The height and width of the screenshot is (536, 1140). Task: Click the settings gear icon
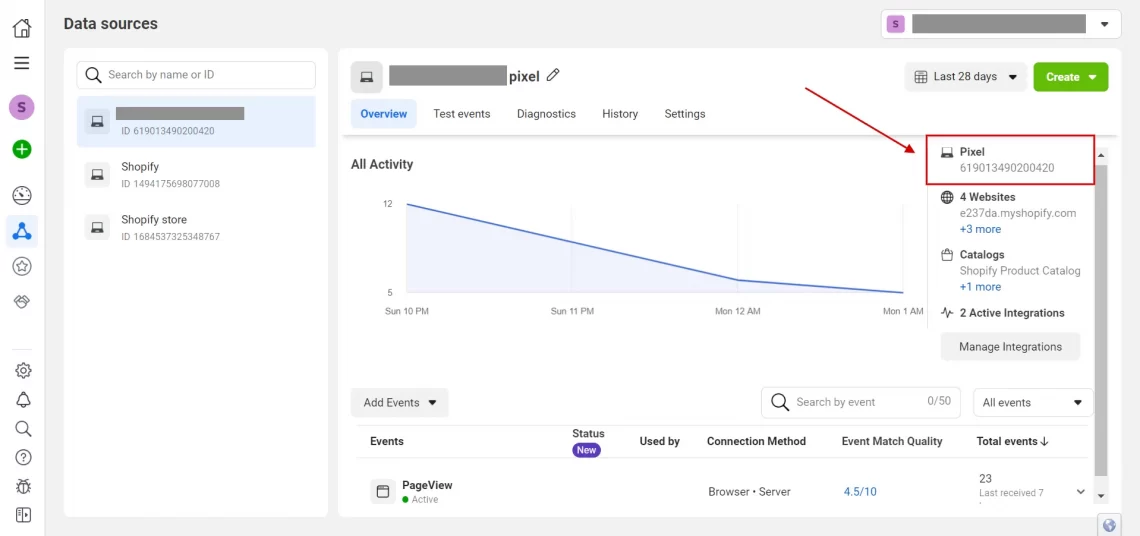click(22, 370)
